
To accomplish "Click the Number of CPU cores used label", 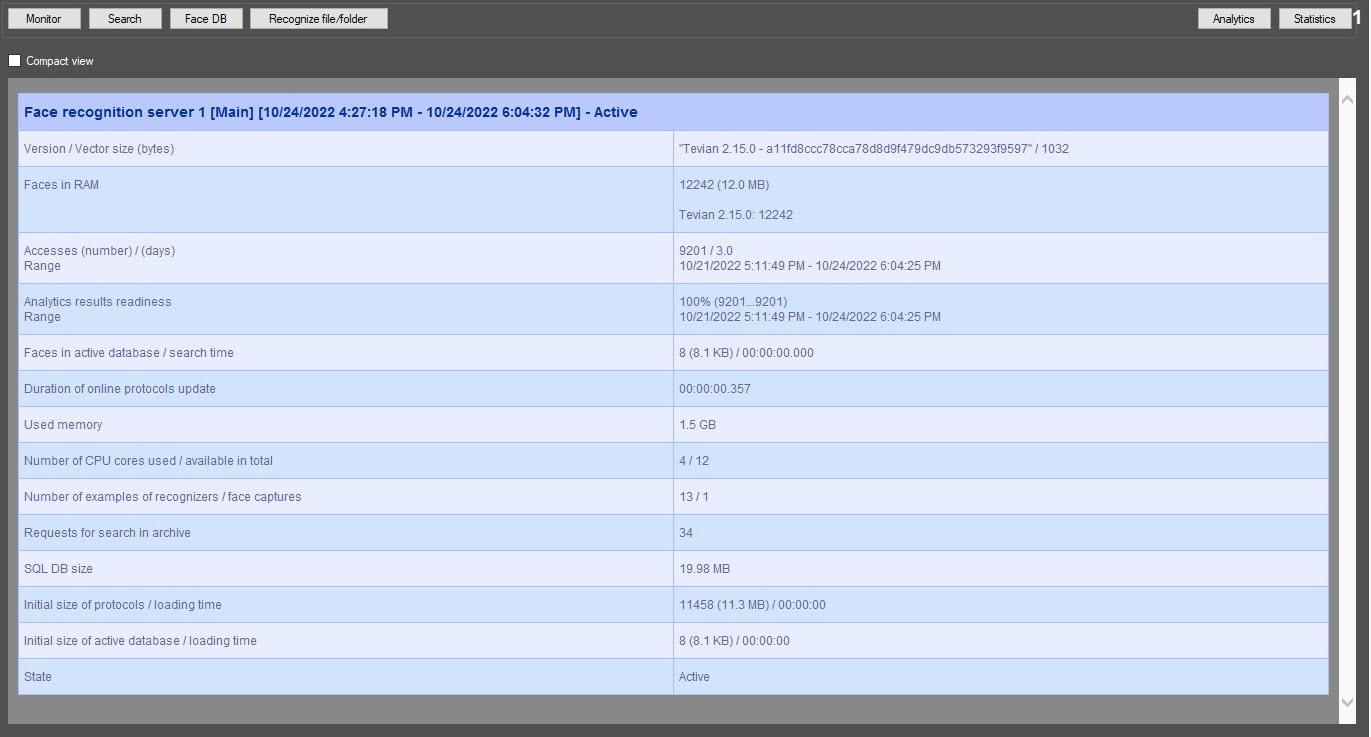I will click(148, 461).
